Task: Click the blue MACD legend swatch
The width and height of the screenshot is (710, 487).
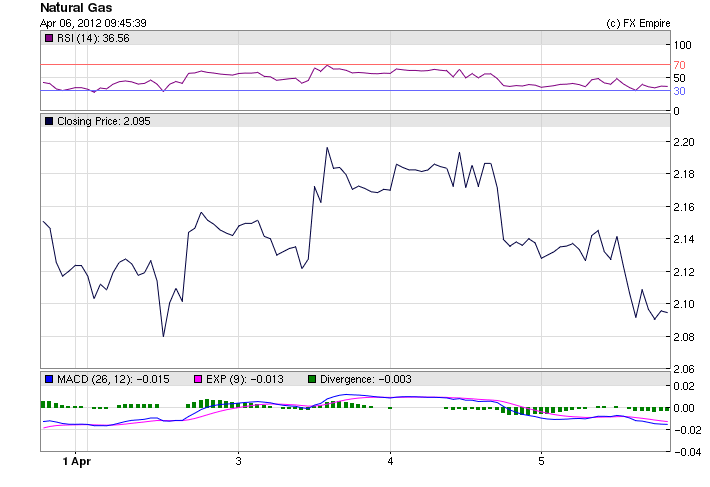Action: [49, 379]
